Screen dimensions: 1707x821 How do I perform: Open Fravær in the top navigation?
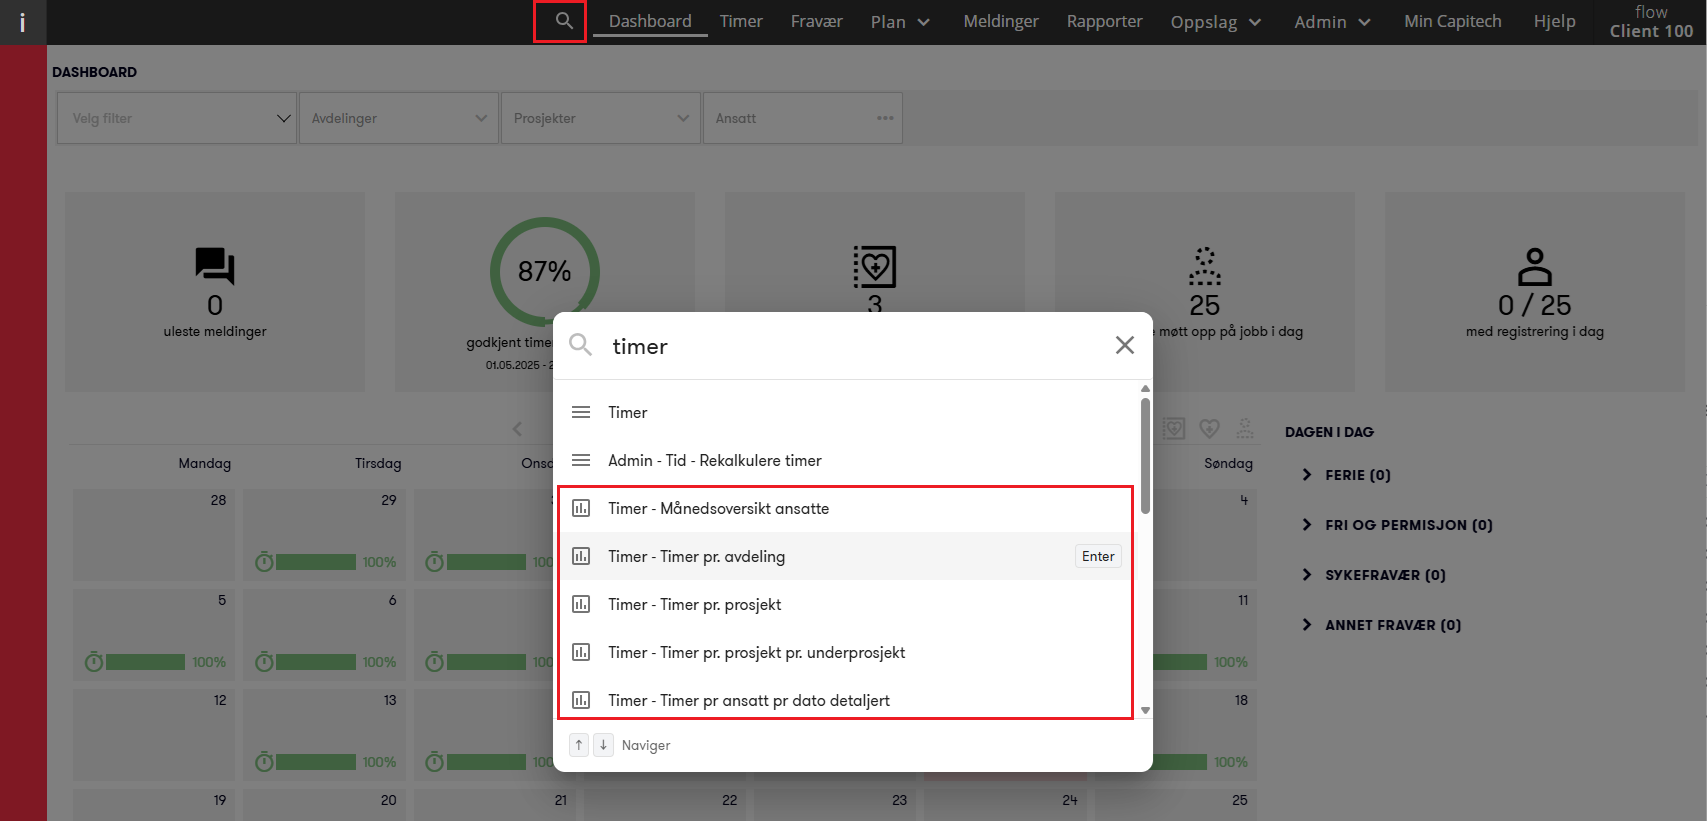click(817, 21)
